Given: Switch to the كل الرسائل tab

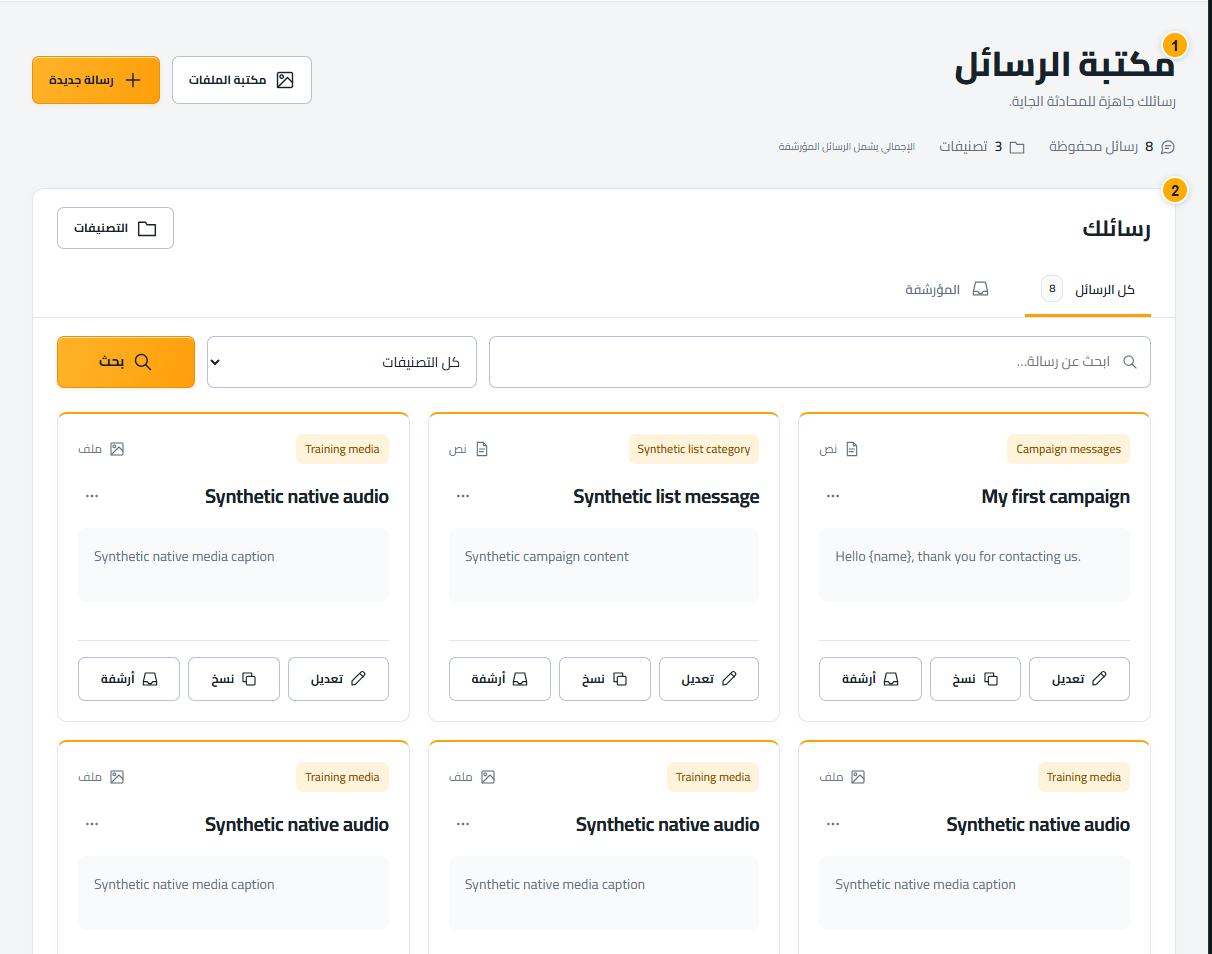Looking at the screenshot, I should coord(1088,290).
